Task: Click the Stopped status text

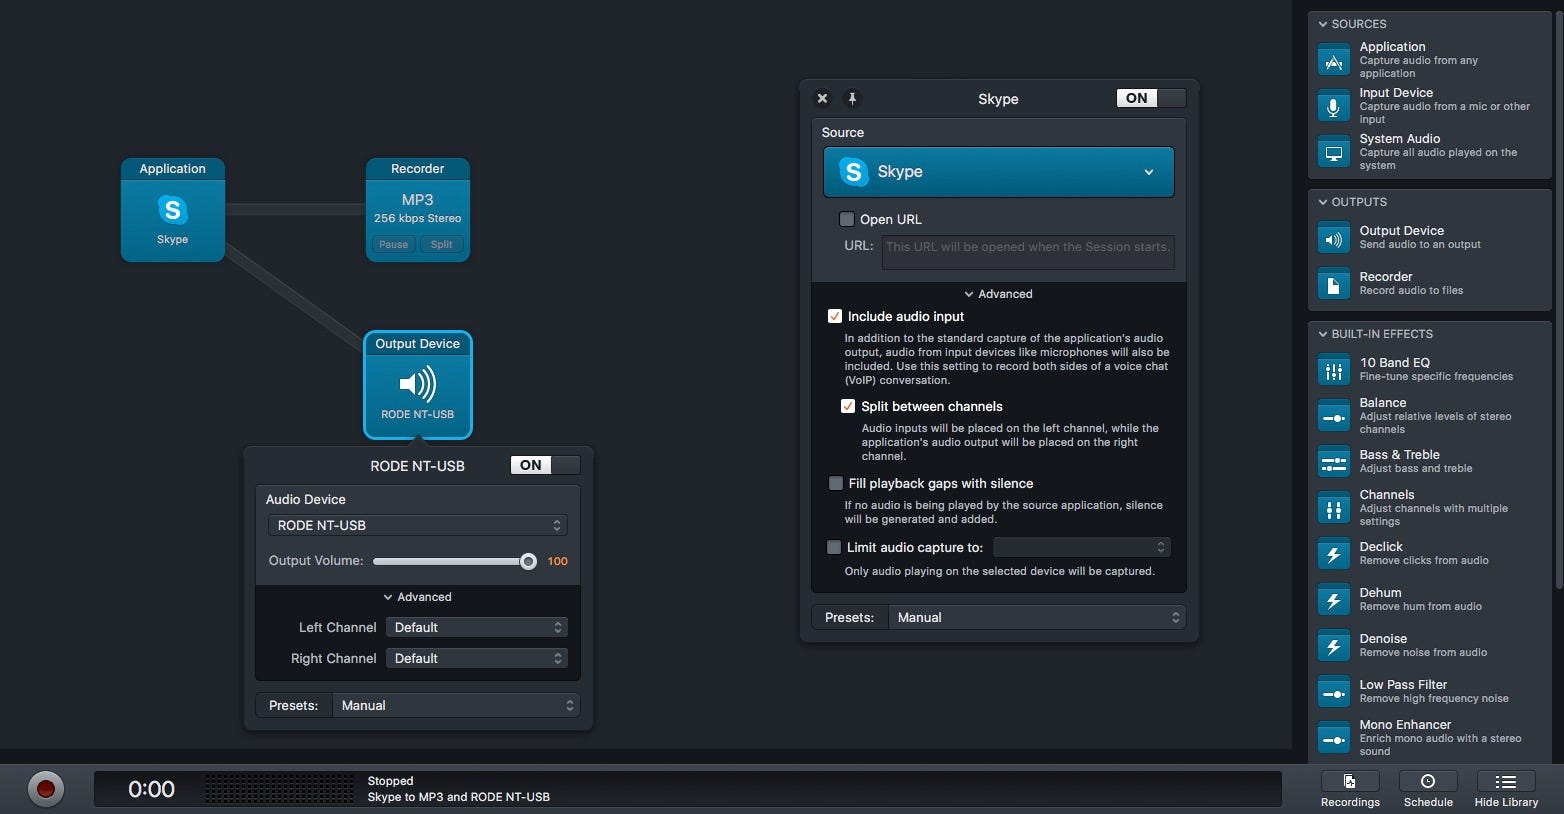Action: (390, 781)
